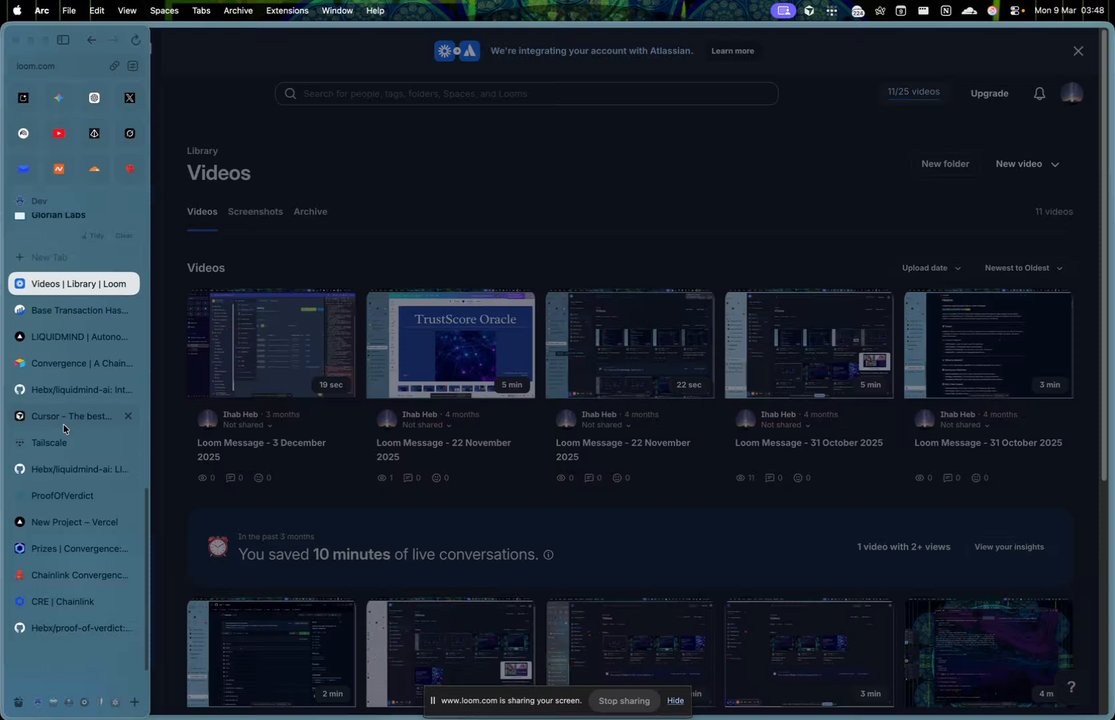The height and width of the screenshot is (720, 1115).
Task: Open Control Center in macOS menu bar
Action: (x=1015, y=11)
